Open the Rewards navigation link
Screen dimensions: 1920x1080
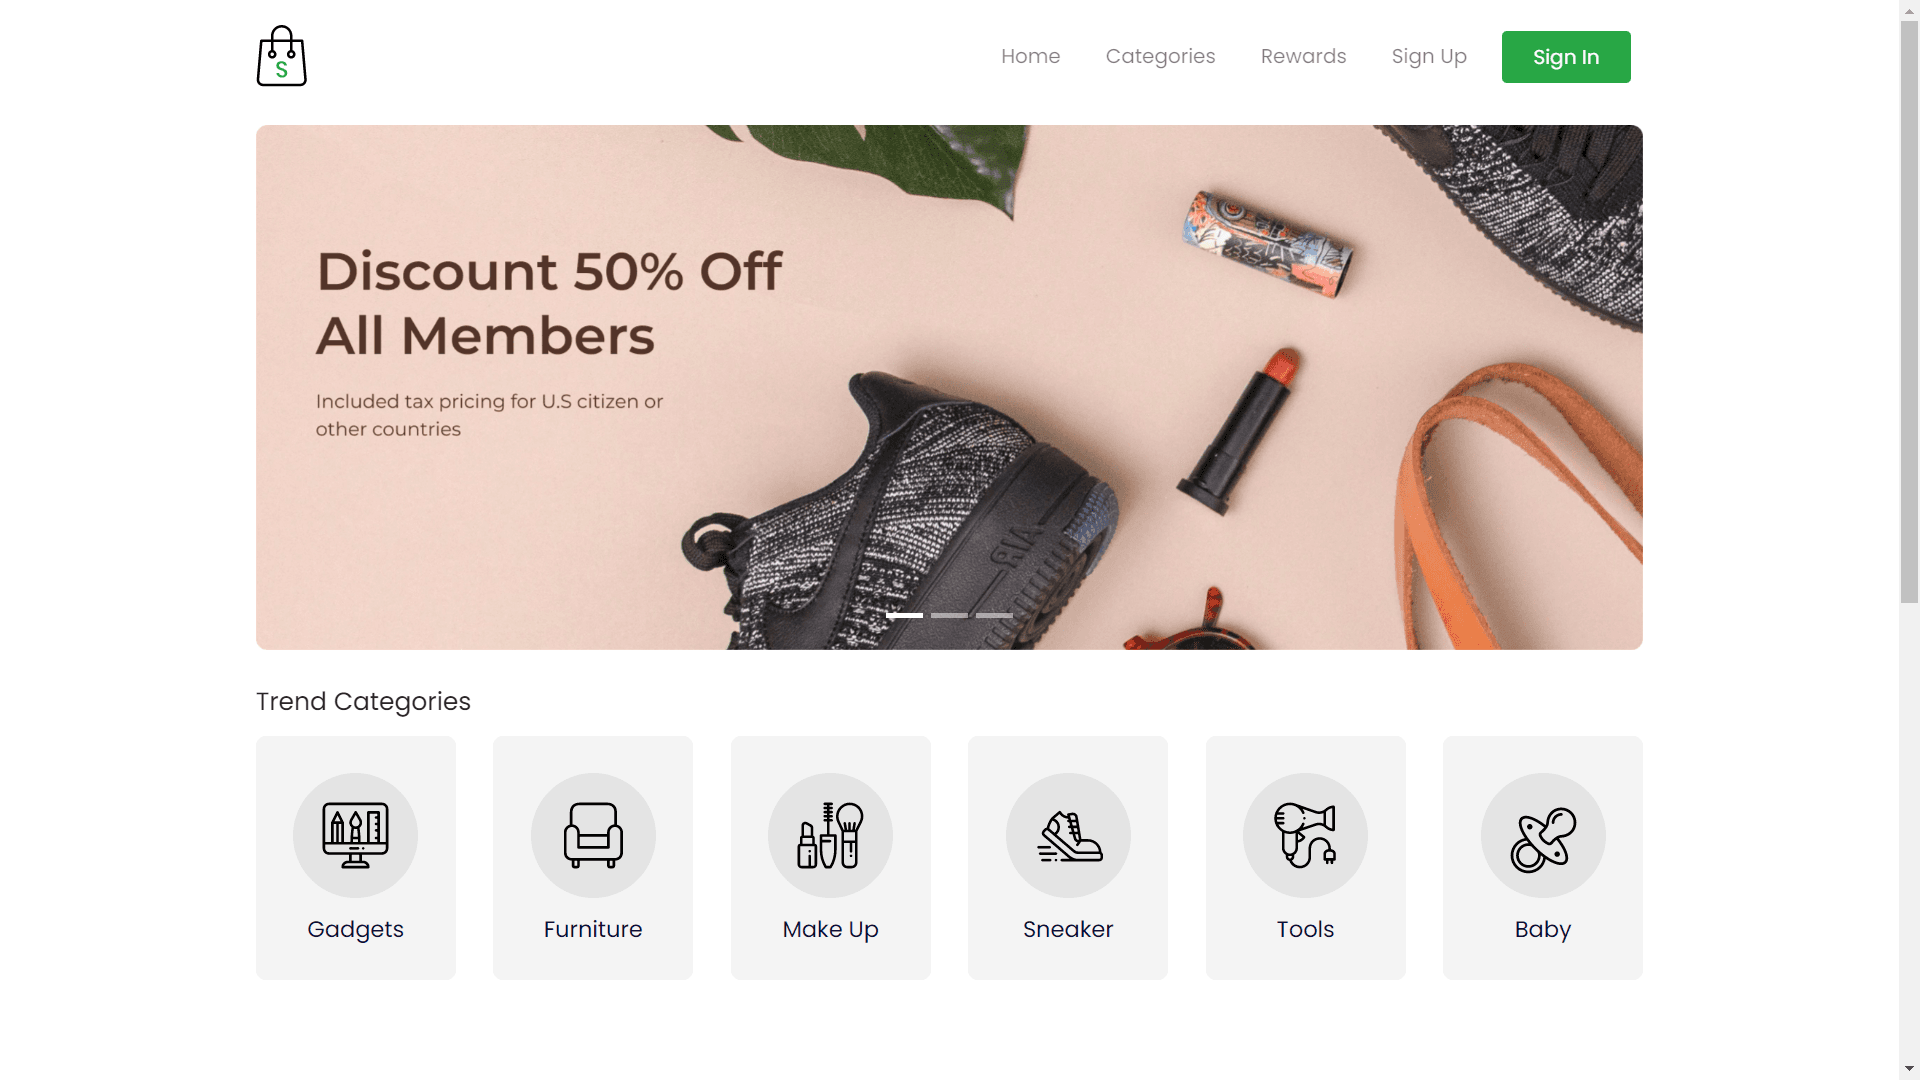(1303, 56)
